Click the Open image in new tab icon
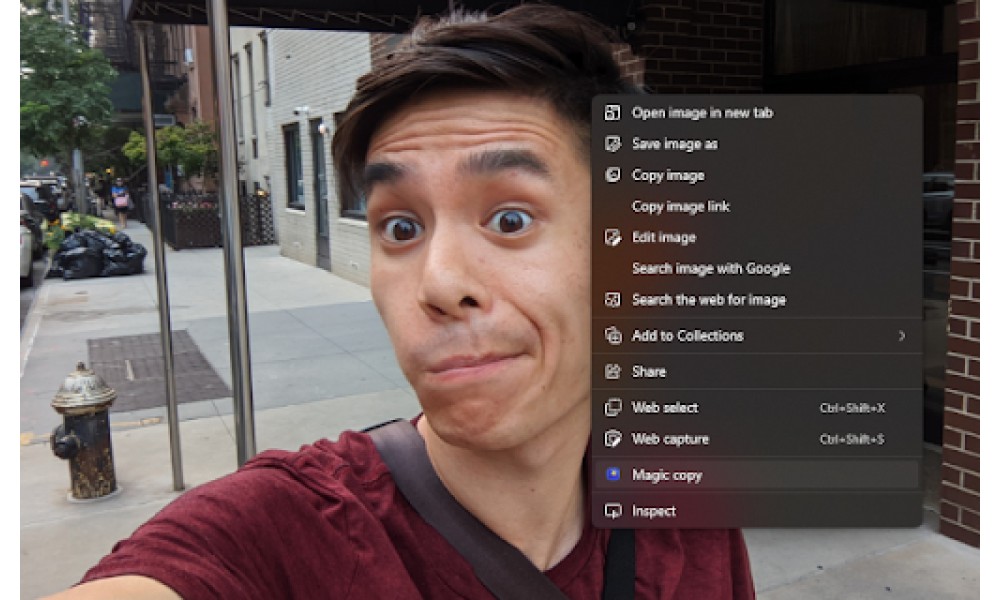1000x600 pixels. [x=612, y=113]
